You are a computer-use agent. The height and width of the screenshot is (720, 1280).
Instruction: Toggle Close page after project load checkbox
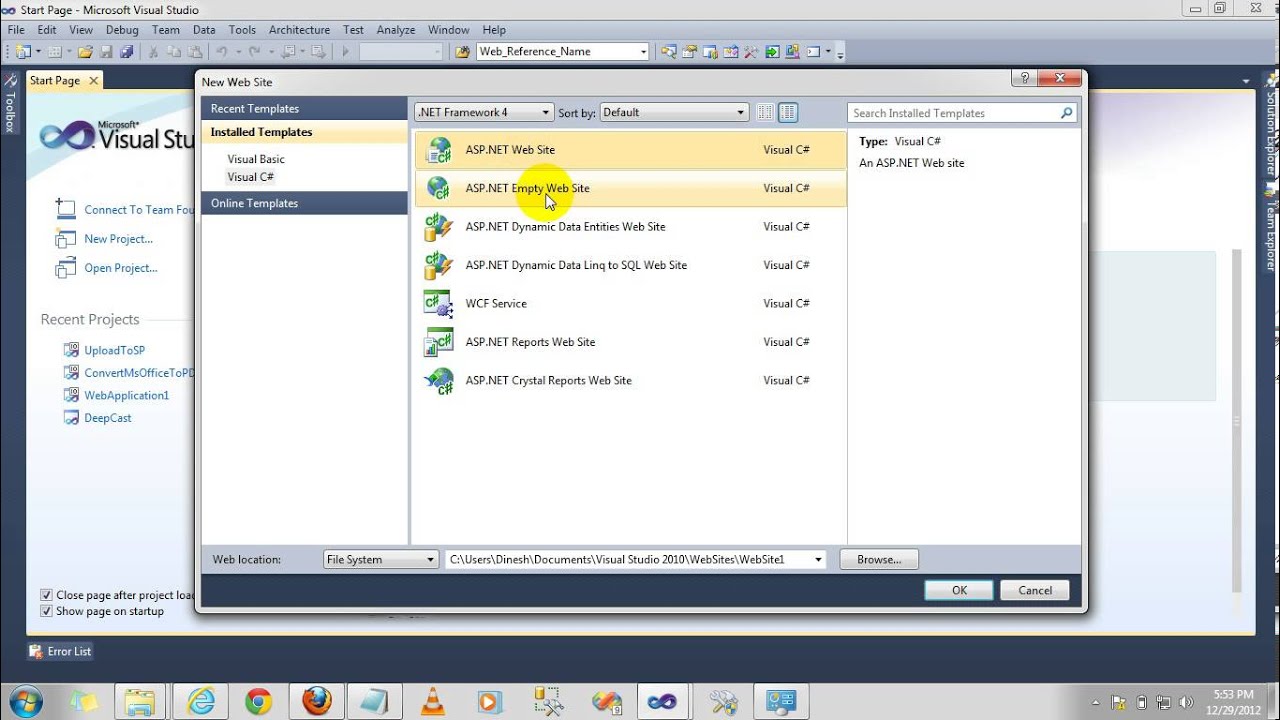46,595
